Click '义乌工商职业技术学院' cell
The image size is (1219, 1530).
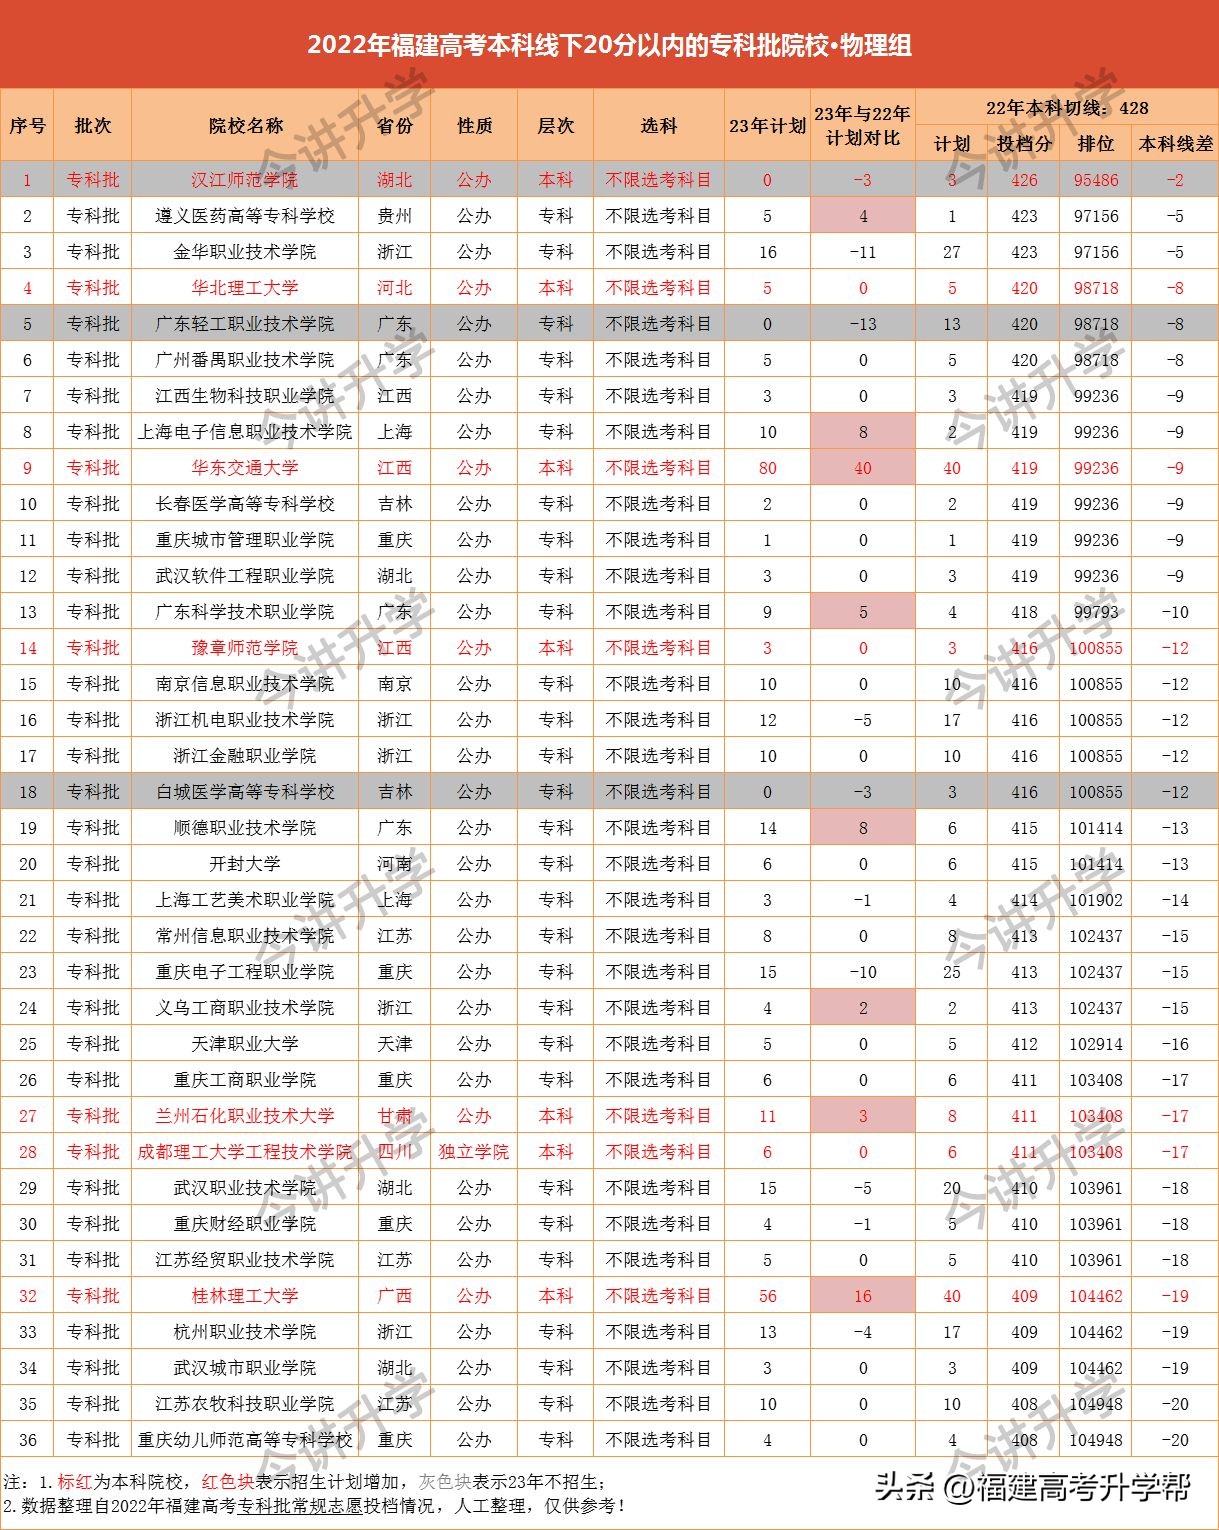(245, 1008)
